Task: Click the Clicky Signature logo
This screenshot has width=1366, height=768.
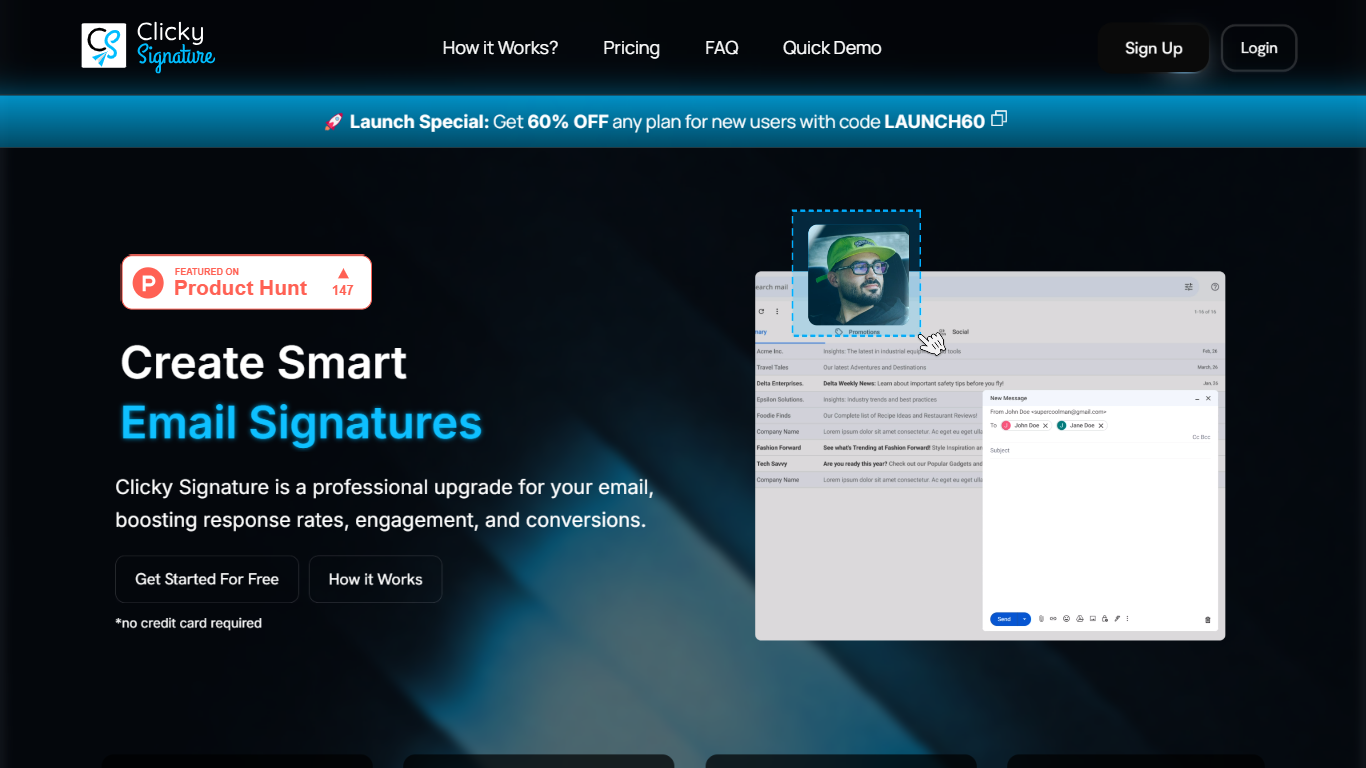Action: 148,47
